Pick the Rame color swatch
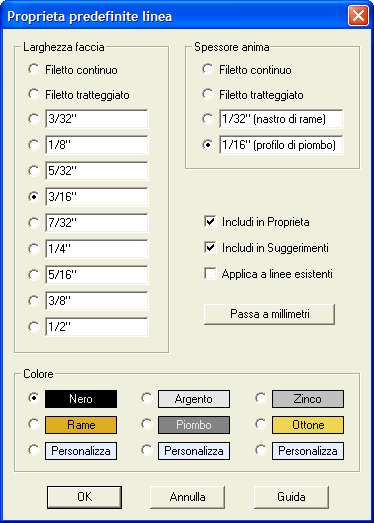 81,425
